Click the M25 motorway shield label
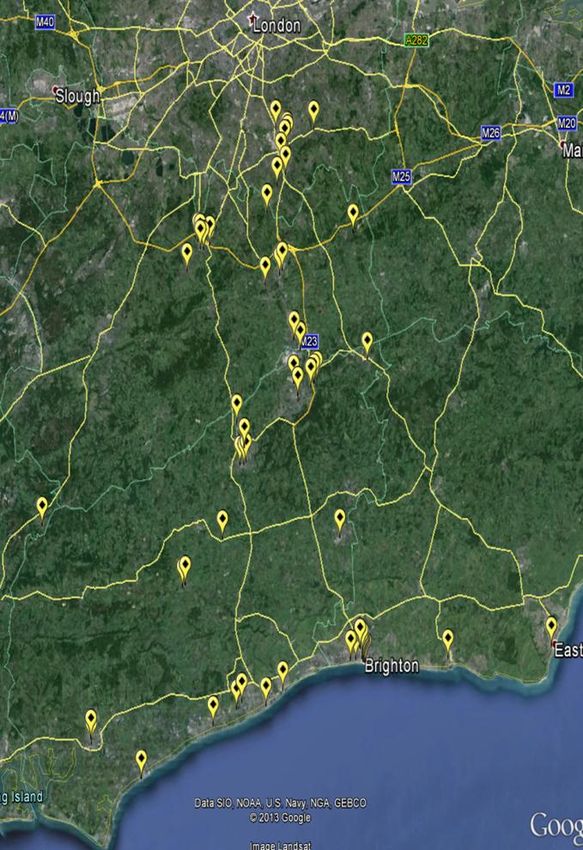This screenshot has height=850, width=583. (x=401, y=177)
